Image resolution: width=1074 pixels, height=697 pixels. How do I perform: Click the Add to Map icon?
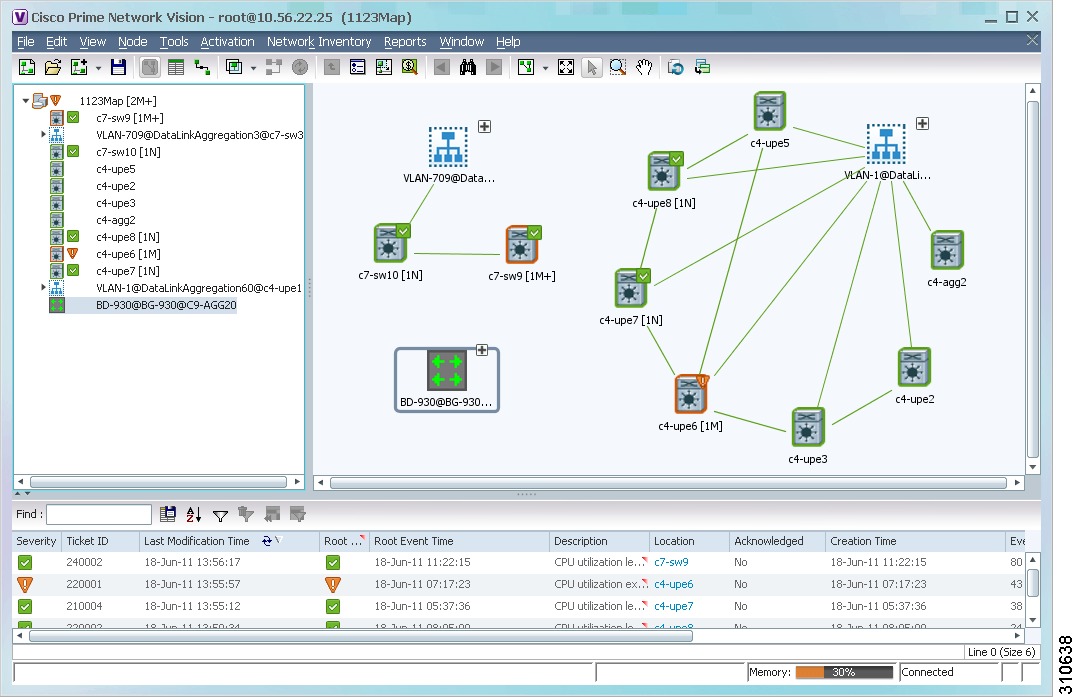point(79,67)
